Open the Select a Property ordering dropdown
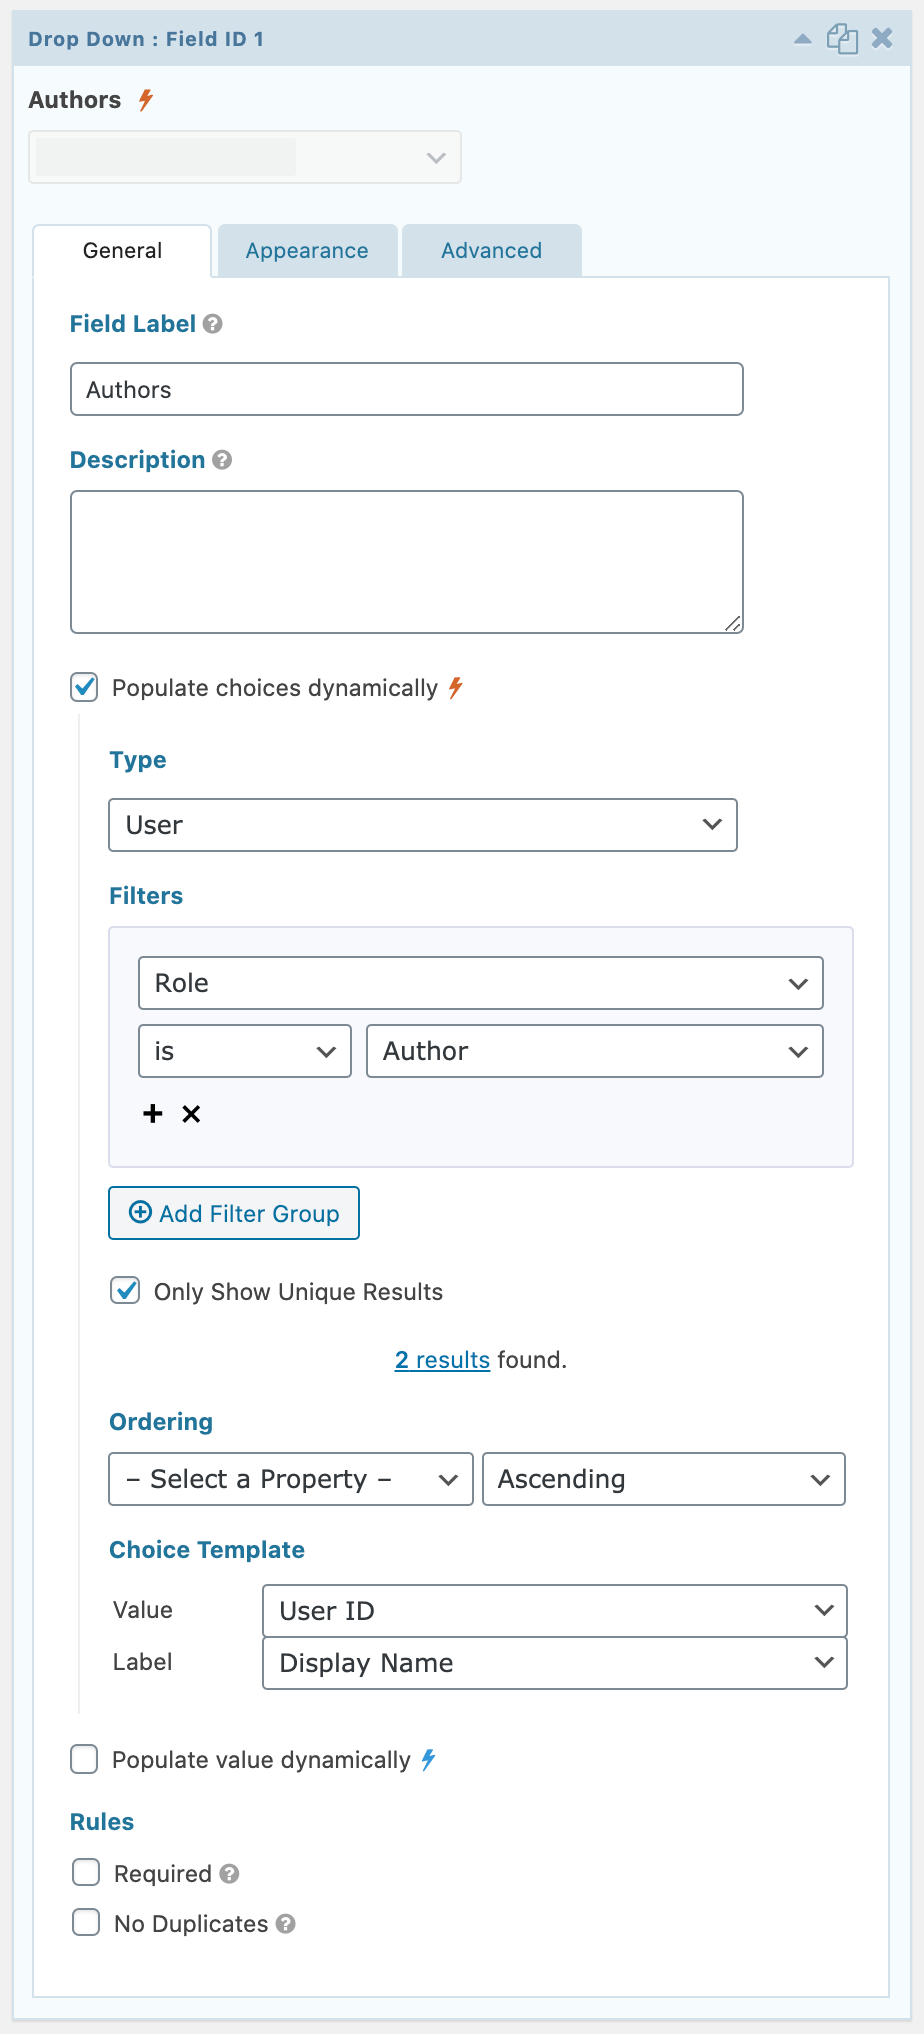This screenshot has height=2034, width=924. (x=291, y=1479)
